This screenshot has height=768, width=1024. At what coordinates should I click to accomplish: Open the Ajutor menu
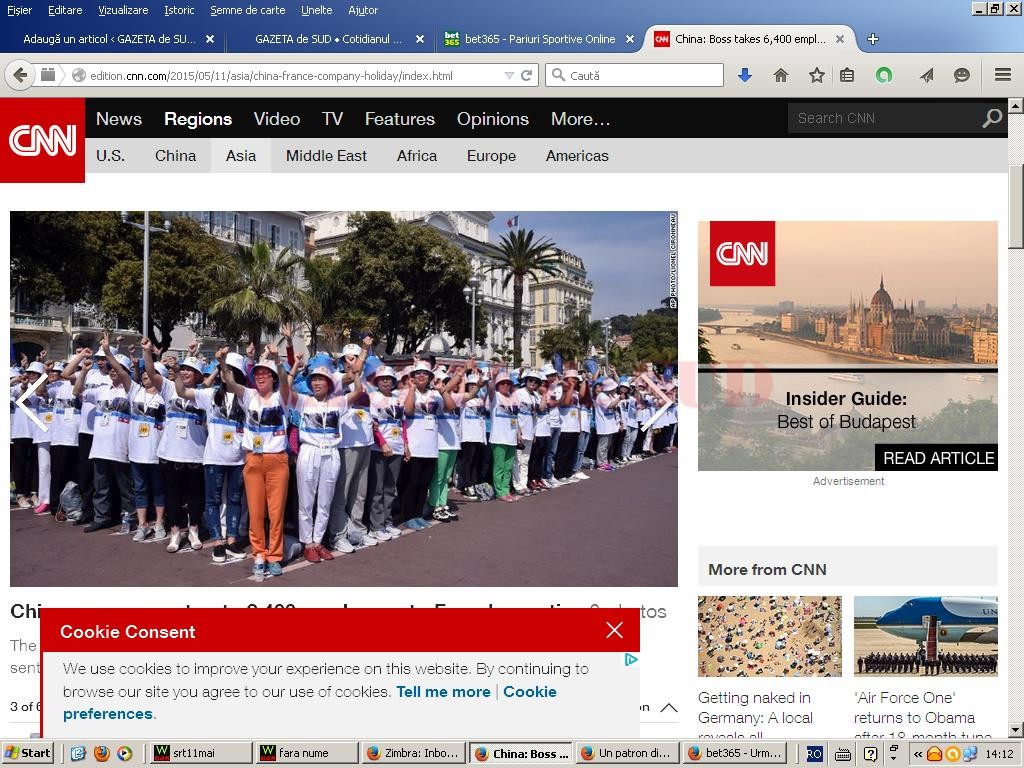[x=363, y=10]
